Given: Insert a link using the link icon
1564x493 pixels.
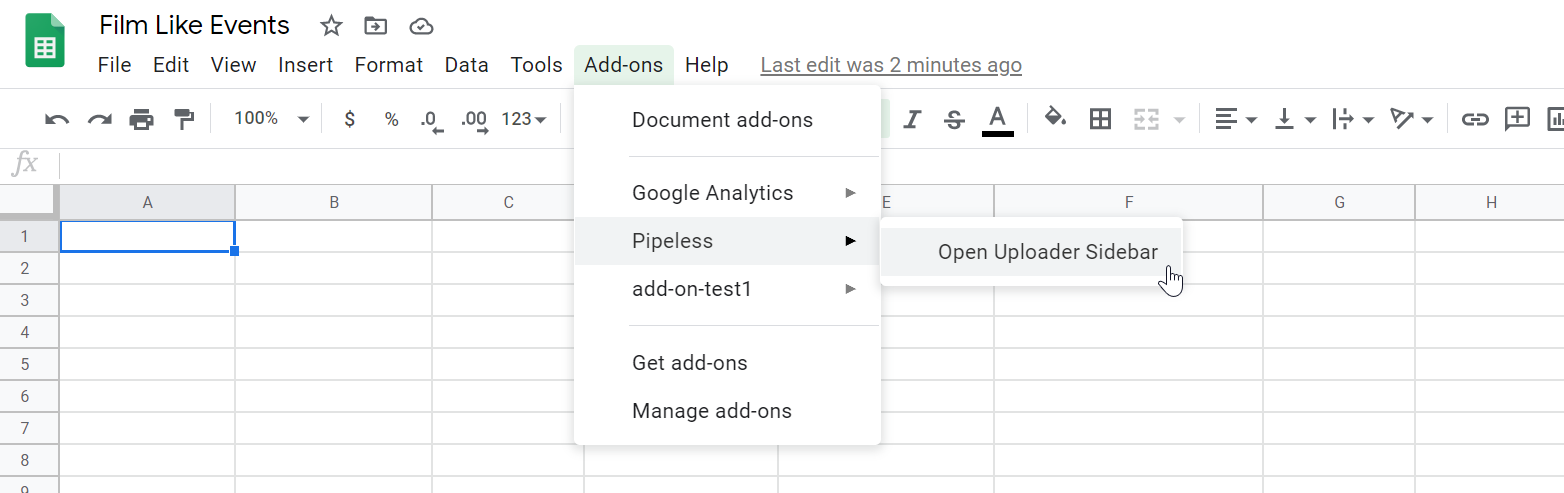Looking at the screenshot, I should (1474, 120).
